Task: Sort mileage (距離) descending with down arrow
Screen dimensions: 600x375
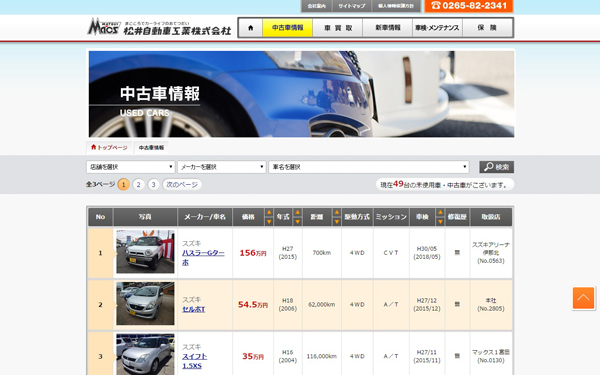Action: 337,222
